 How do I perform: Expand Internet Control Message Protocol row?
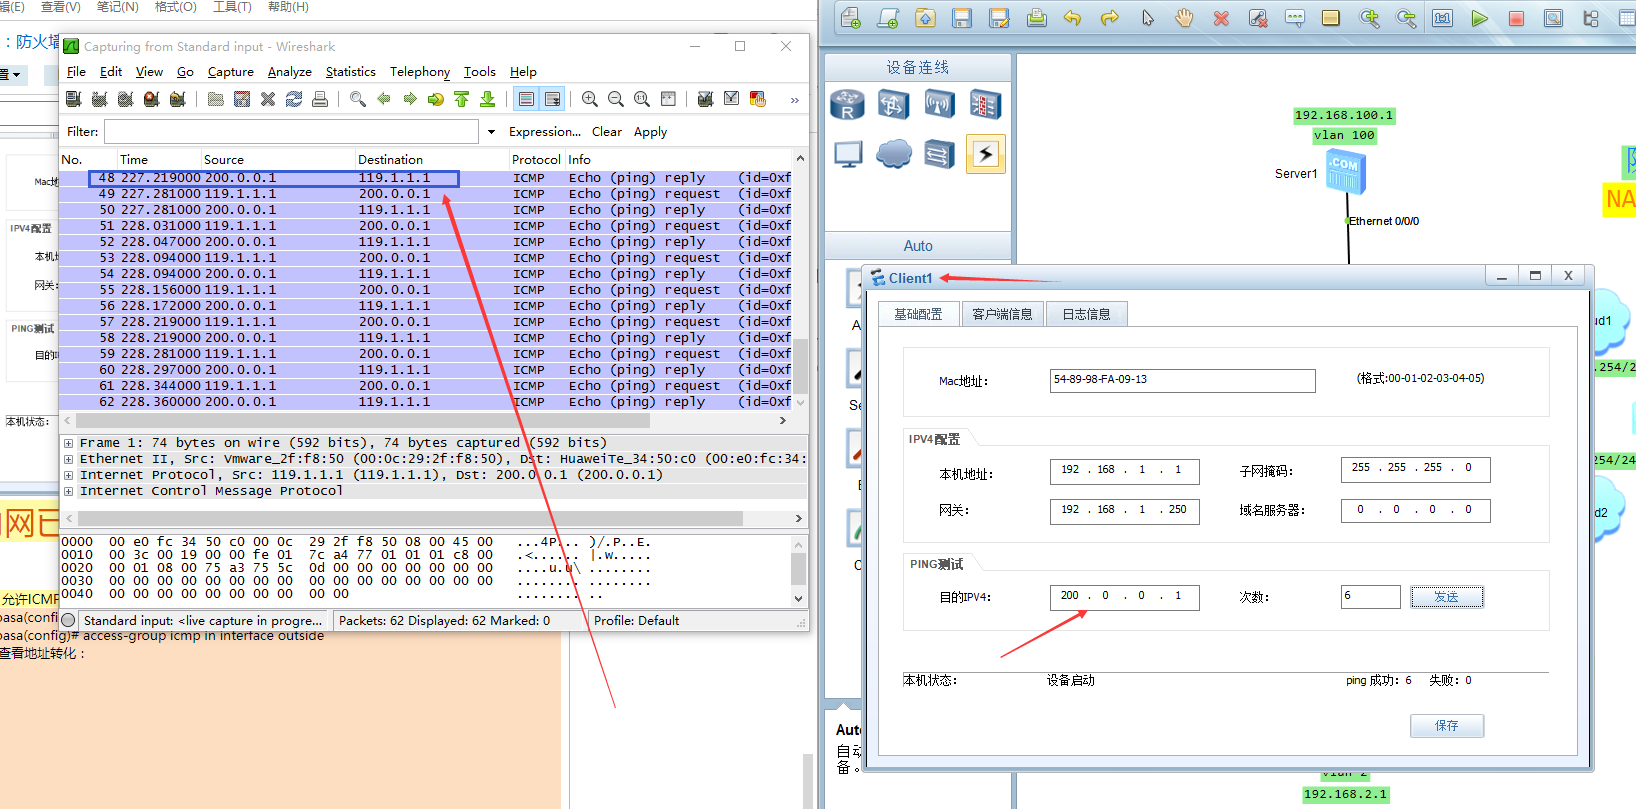(x=68, y=491)
